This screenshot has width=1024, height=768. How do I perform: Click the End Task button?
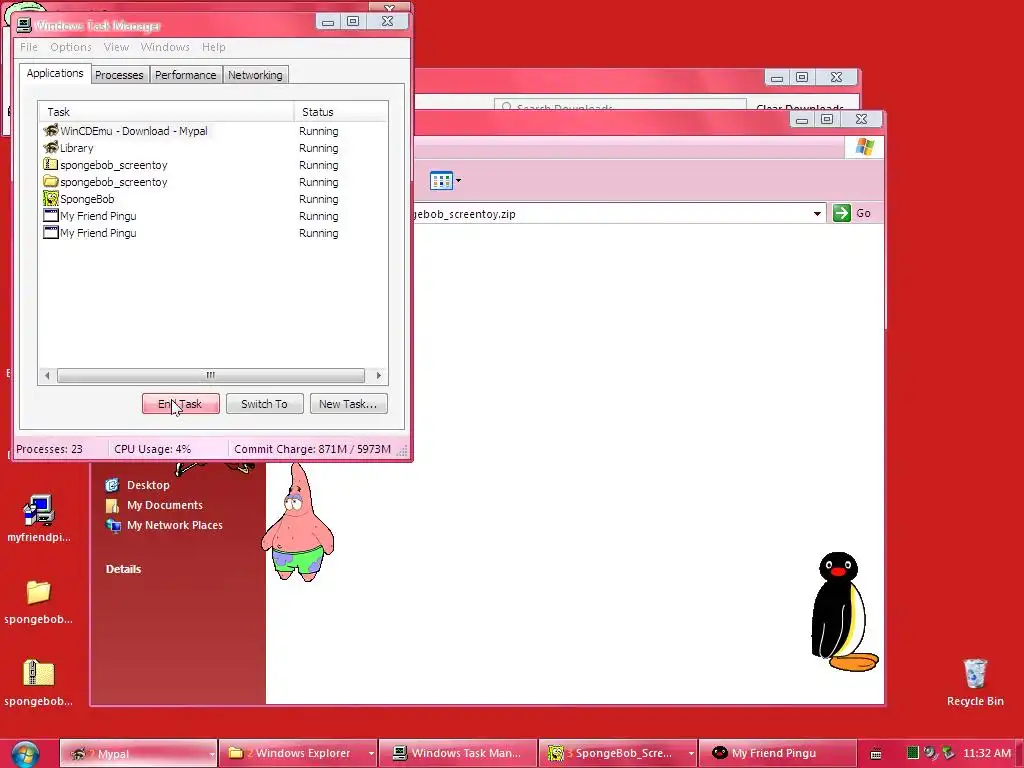(180, 404)
